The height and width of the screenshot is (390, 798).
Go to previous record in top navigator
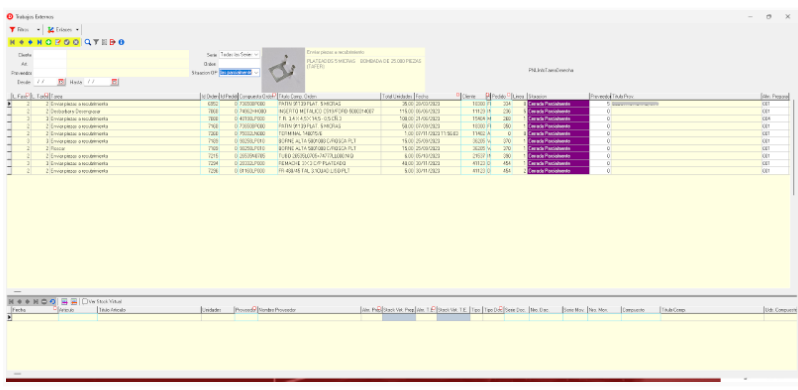(21, 42)
